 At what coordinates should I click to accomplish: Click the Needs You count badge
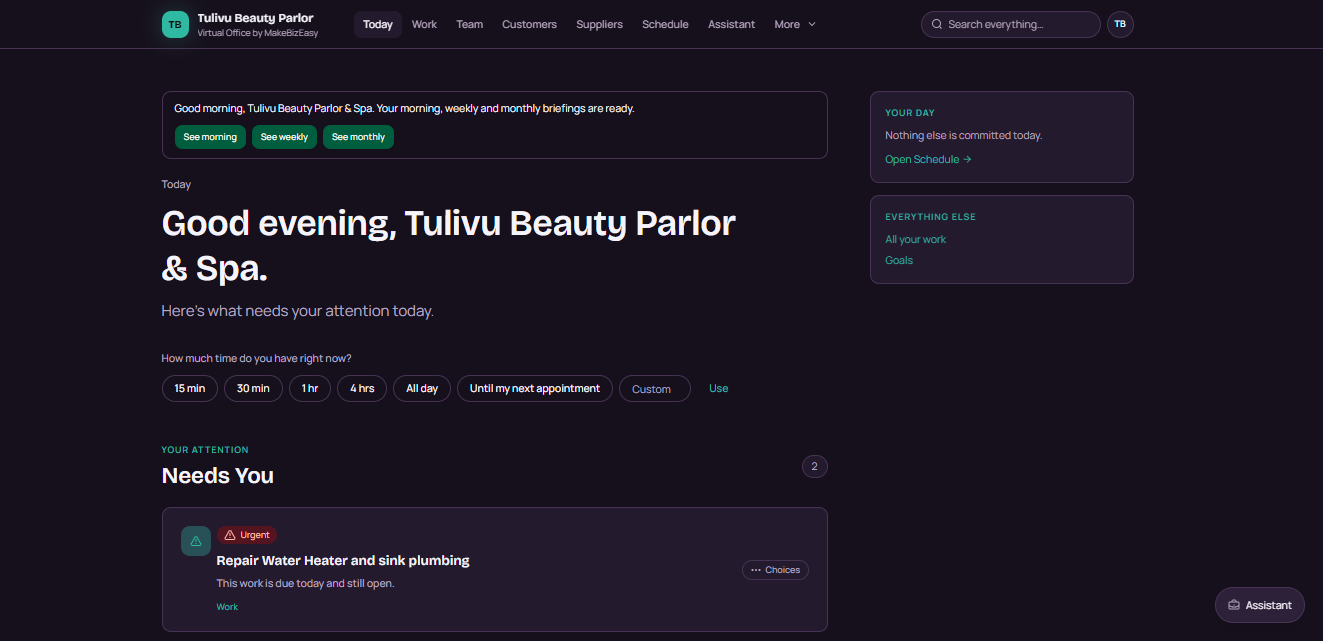(815, 466)
